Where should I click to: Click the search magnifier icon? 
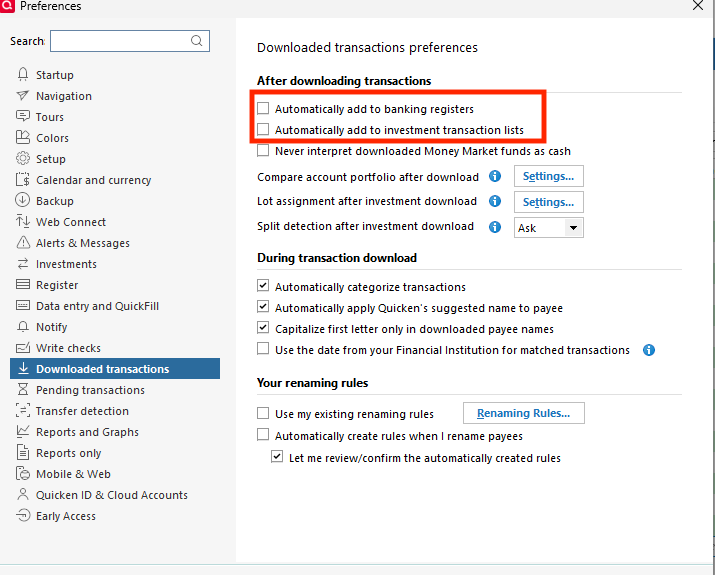197,41
